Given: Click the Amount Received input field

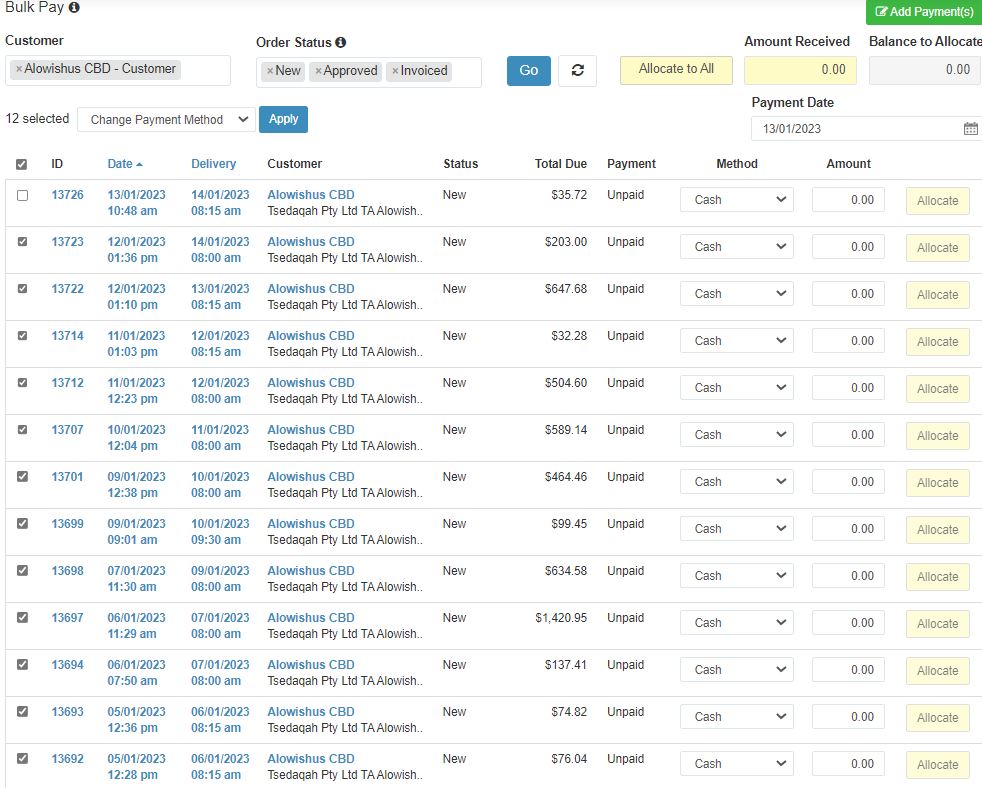Looking at the screenshot, I should tap(800, 70).
